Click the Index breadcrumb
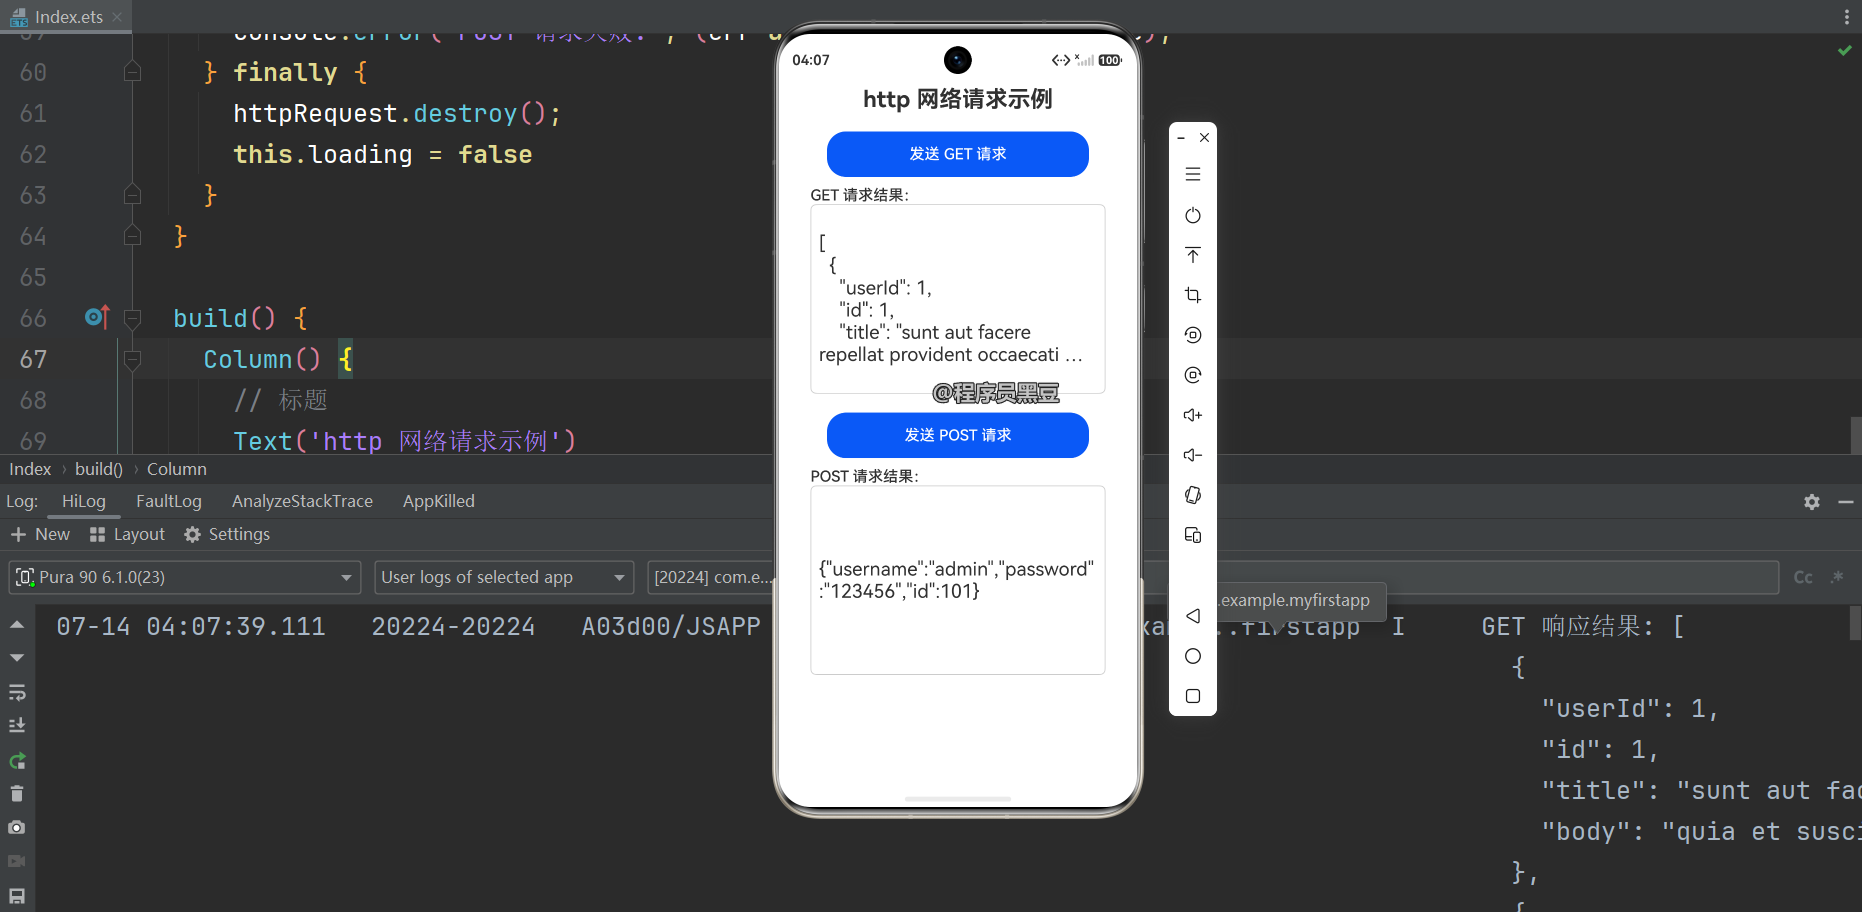Screen dimensions: 1862x912 click(30, 469)
